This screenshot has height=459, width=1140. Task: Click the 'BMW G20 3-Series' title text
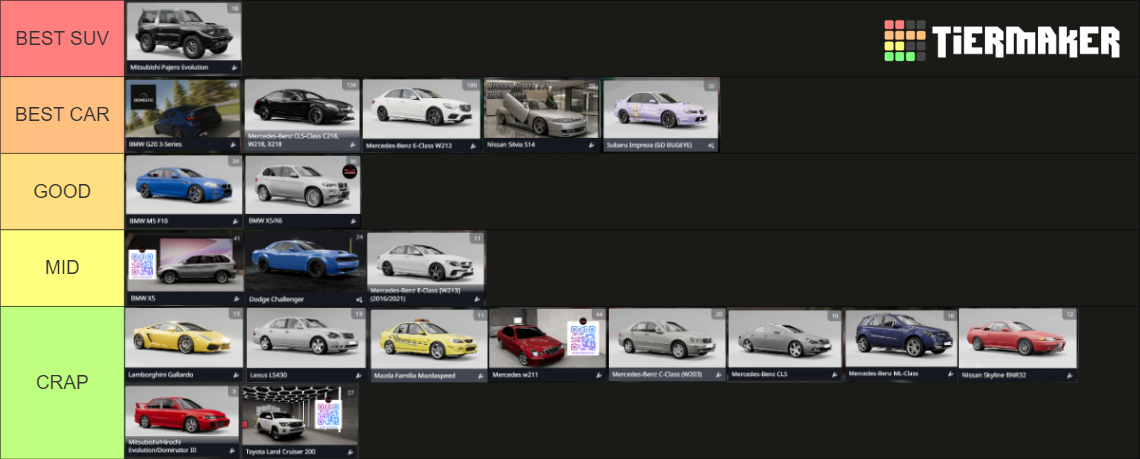click(x=156, y=145)
